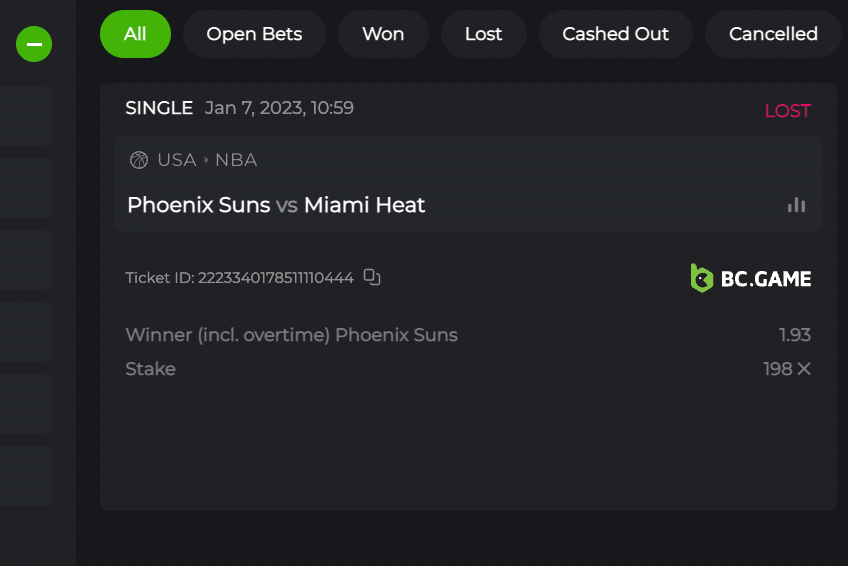Image resolution: width=848 pixels, height=566 pixels.
Task: Open match statistics bar chart icon
Action: pyautogui.click(x=796, y=205)
